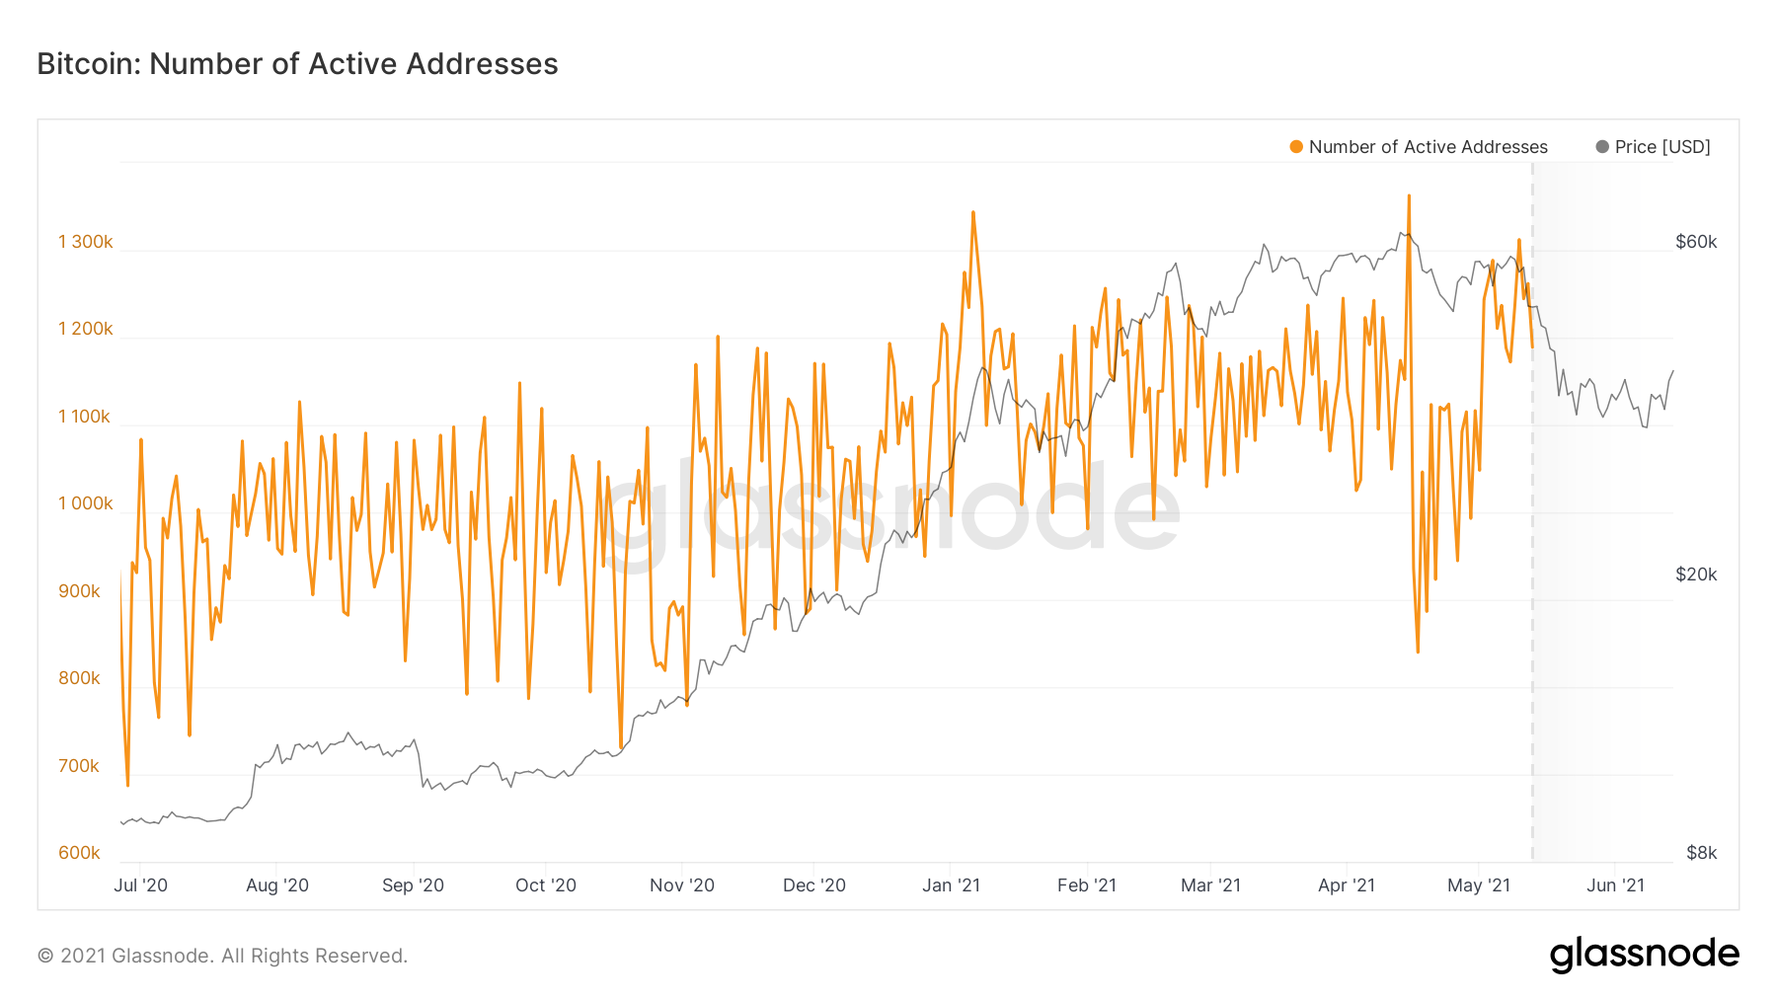
Task: Toggle the Number of Active Addresses legend label
Action: 1427,147
